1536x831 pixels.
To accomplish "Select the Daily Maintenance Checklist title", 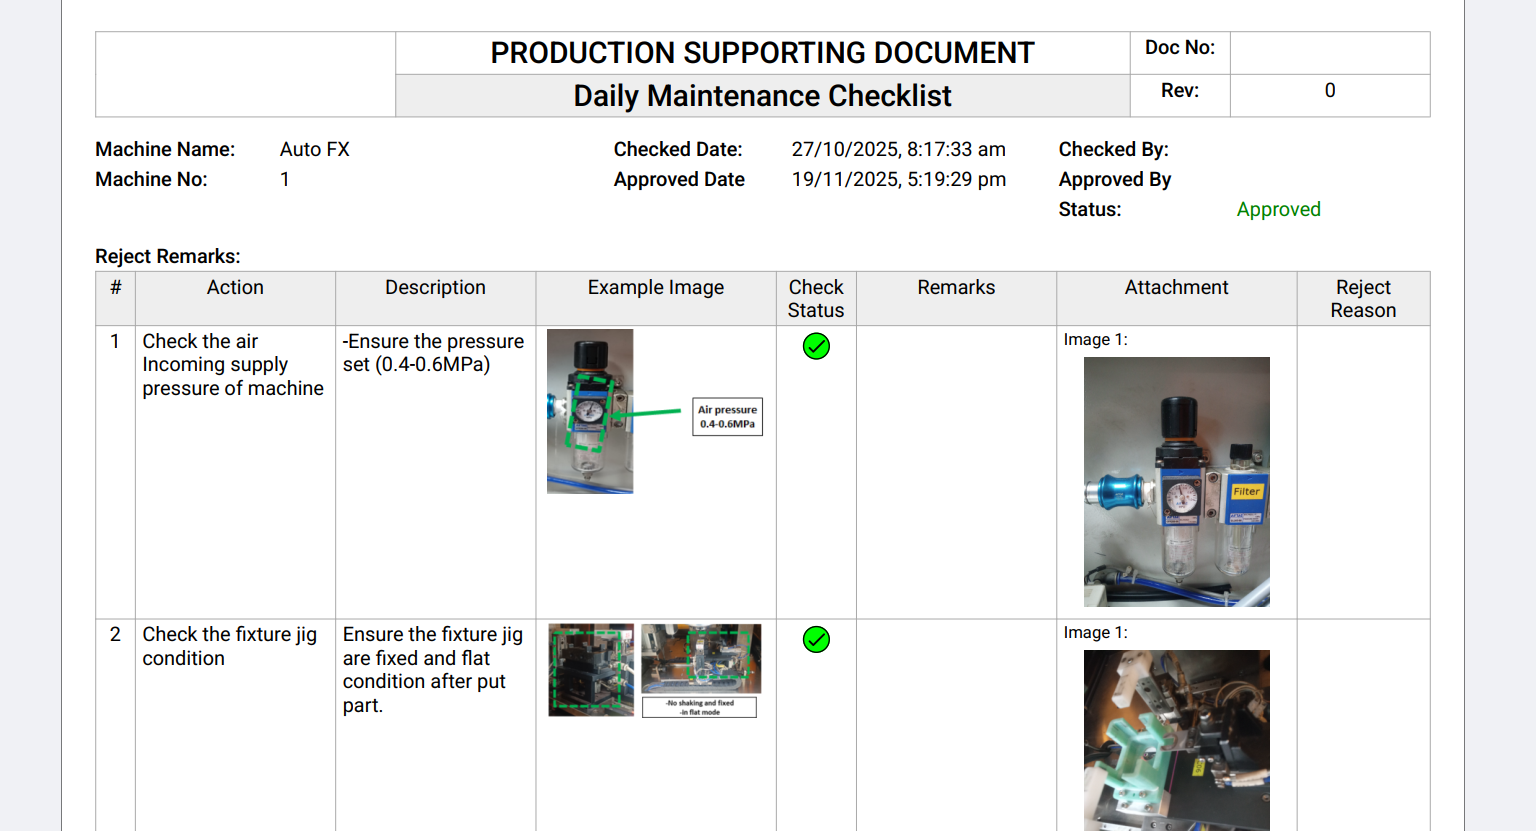I will (761, 95).
